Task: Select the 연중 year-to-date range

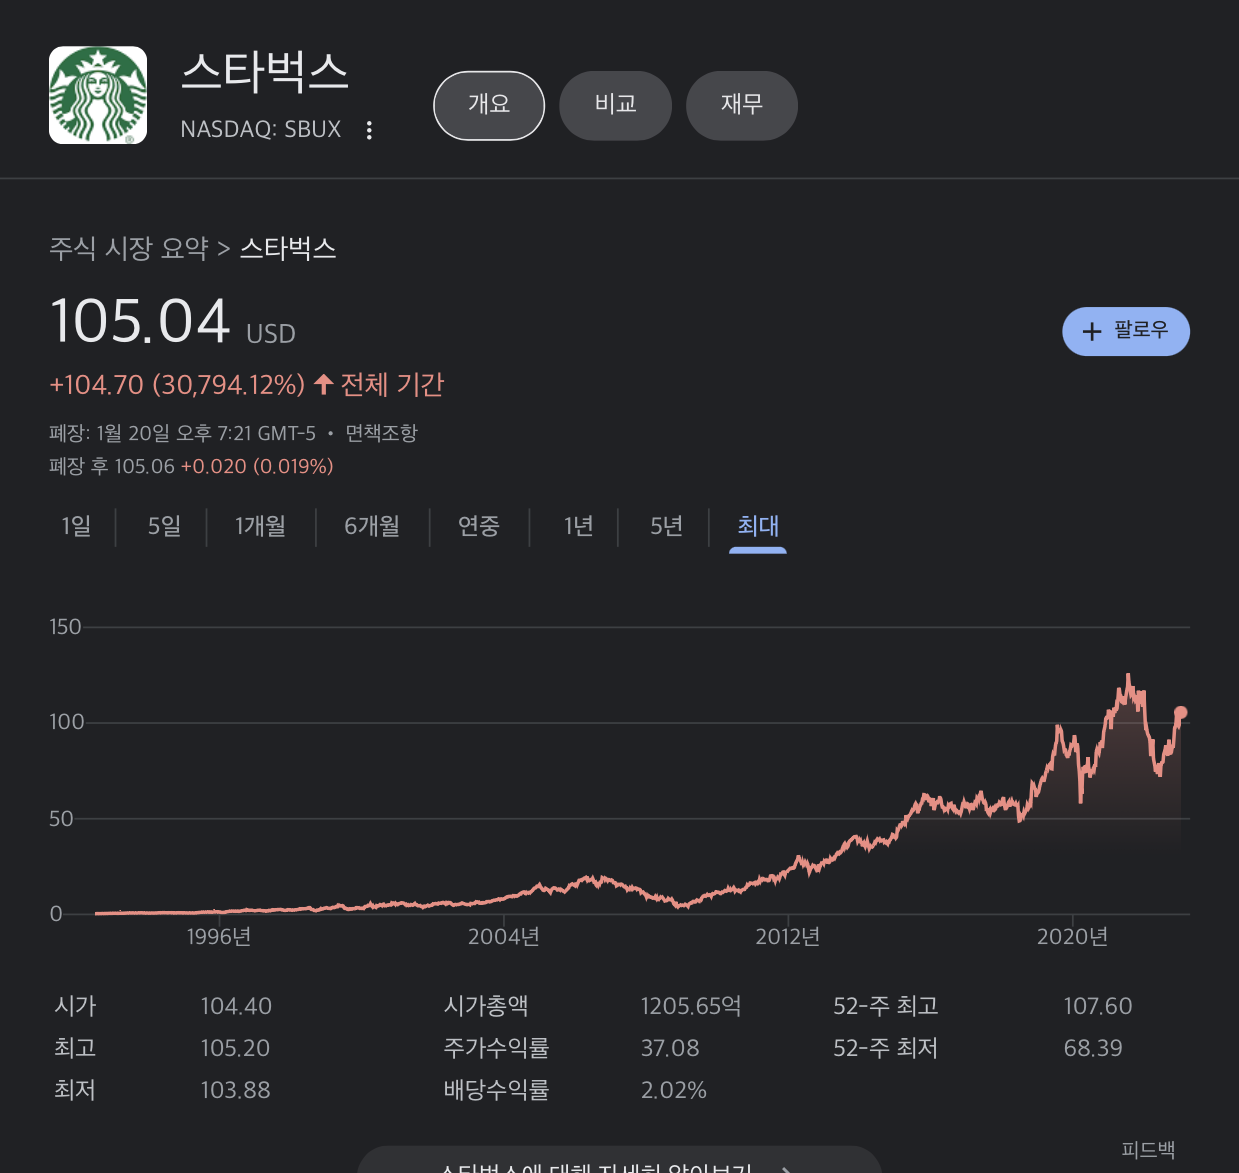Action: [x=479, y=526]
